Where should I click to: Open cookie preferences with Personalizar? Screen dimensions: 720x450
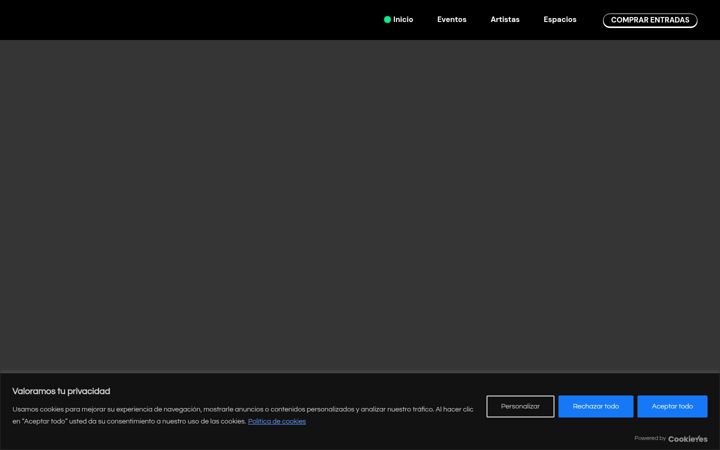pos(520,406)
